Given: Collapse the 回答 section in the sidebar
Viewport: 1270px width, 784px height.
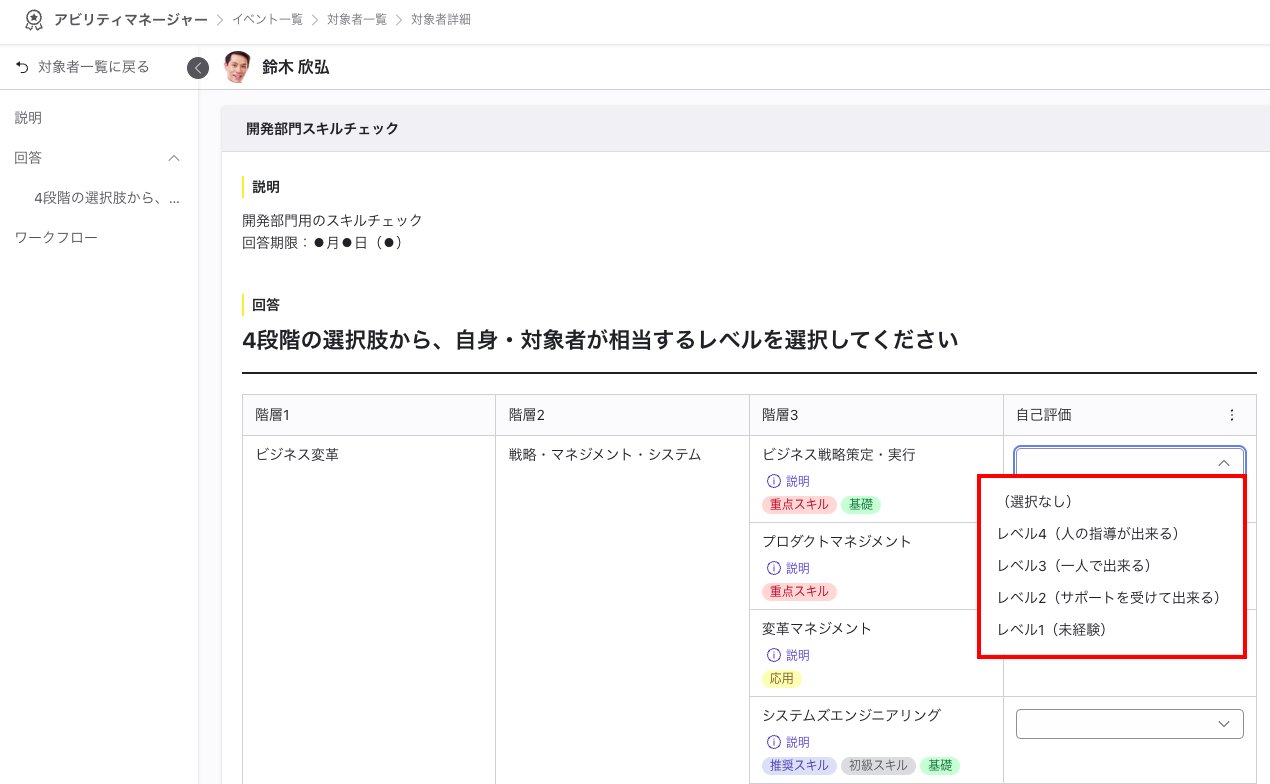Looking at the screenshot, I should tap(173, 158).
